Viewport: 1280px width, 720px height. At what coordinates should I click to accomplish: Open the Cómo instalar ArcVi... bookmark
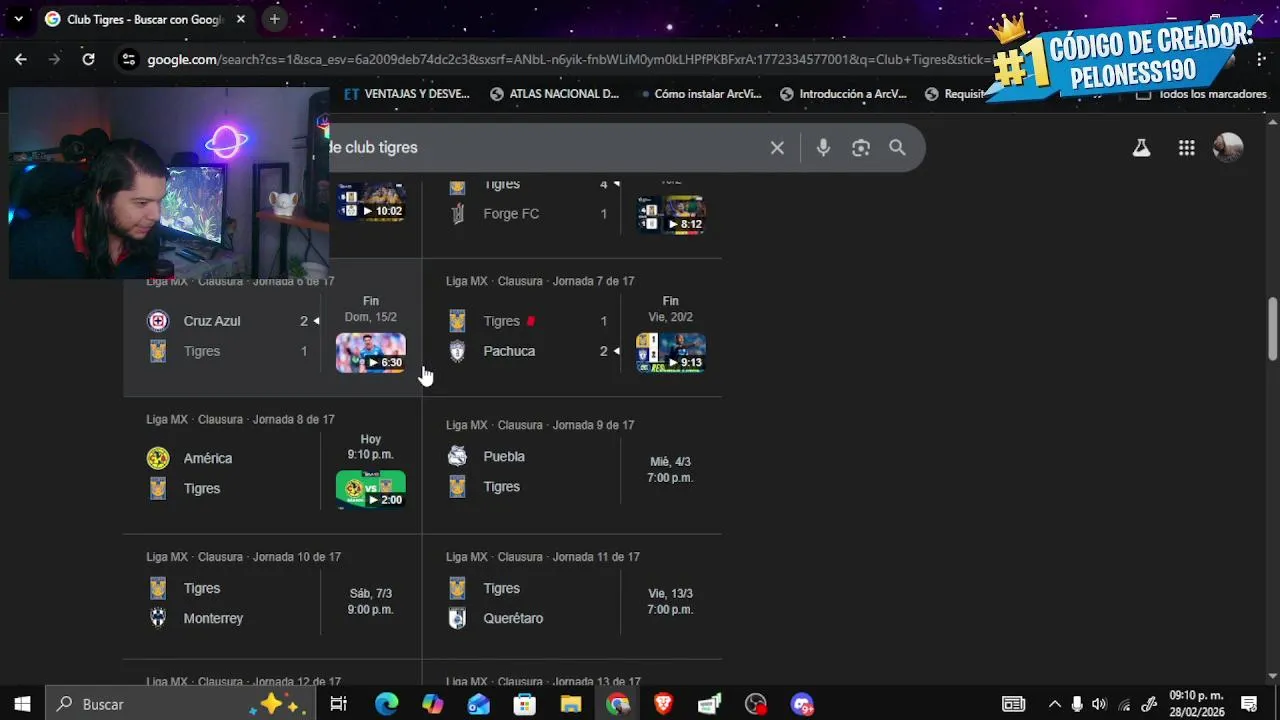pos(698,94)
